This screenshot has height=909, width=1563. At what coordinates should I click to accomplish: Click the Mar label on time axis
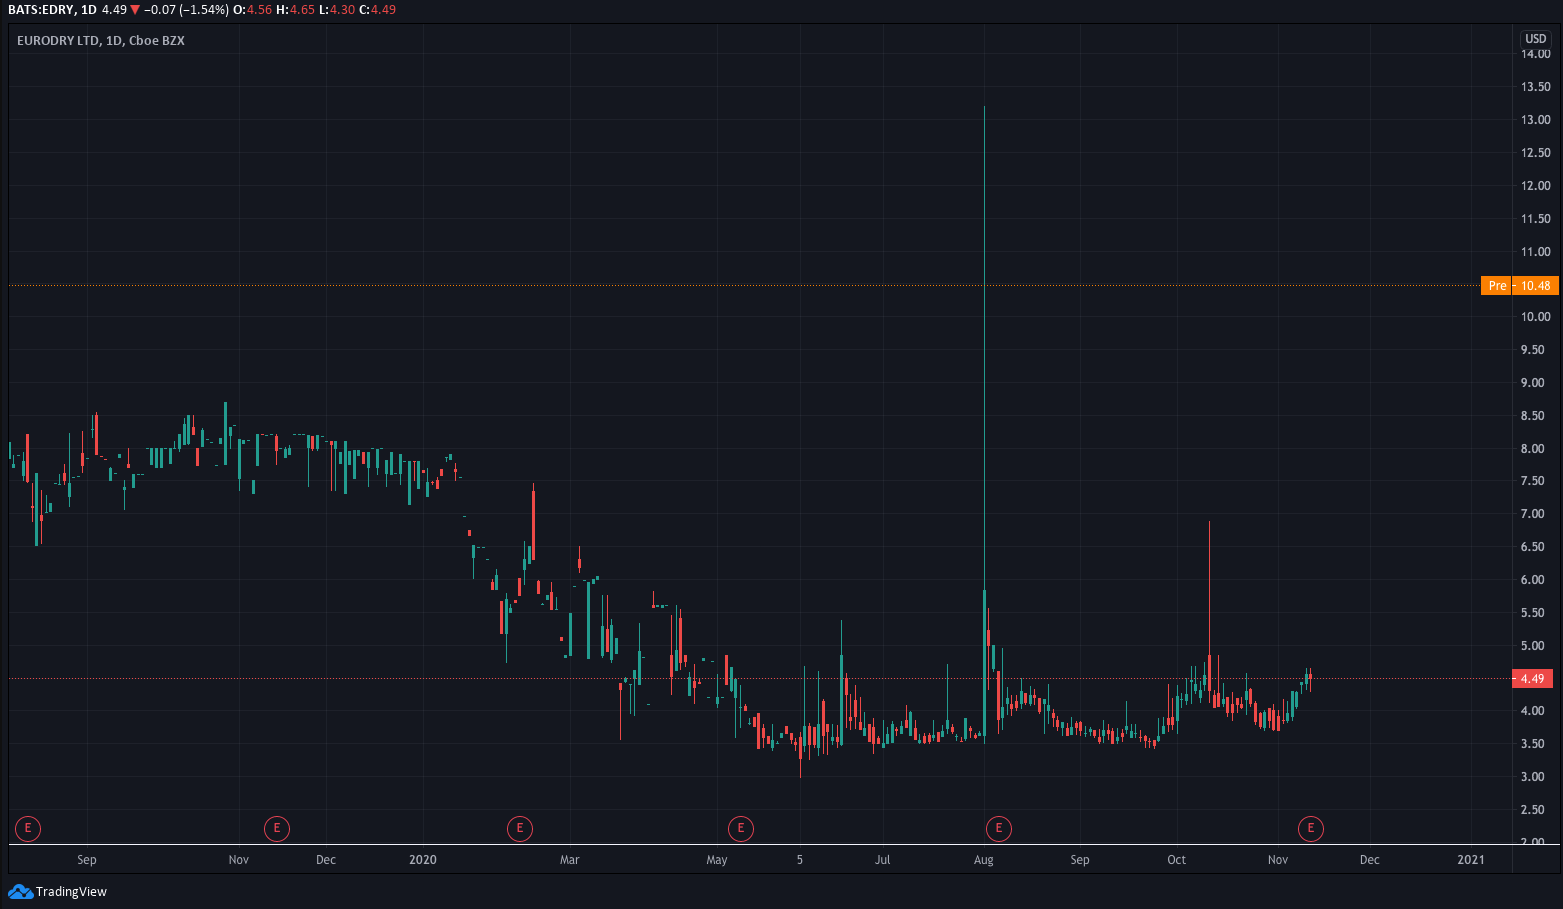point(570,860)
